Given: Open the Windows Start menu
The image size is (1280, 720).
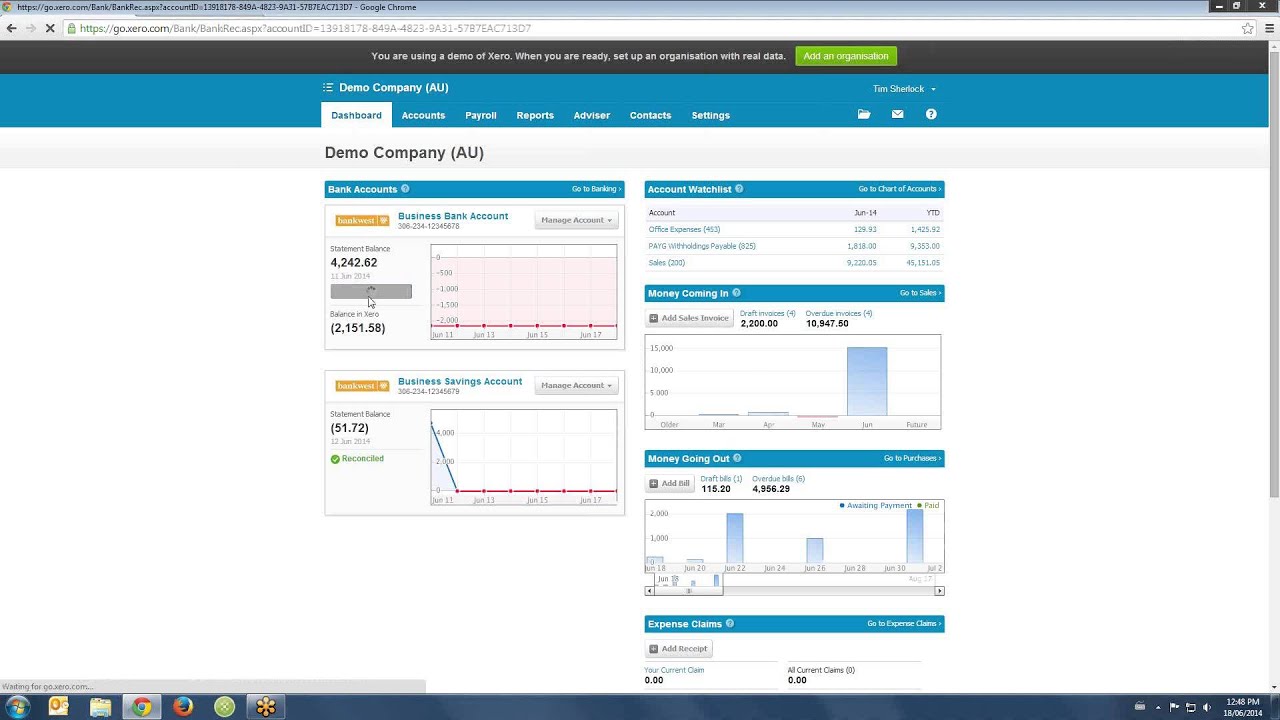Looking at the screenshot, I should click(x=16, y=707).
